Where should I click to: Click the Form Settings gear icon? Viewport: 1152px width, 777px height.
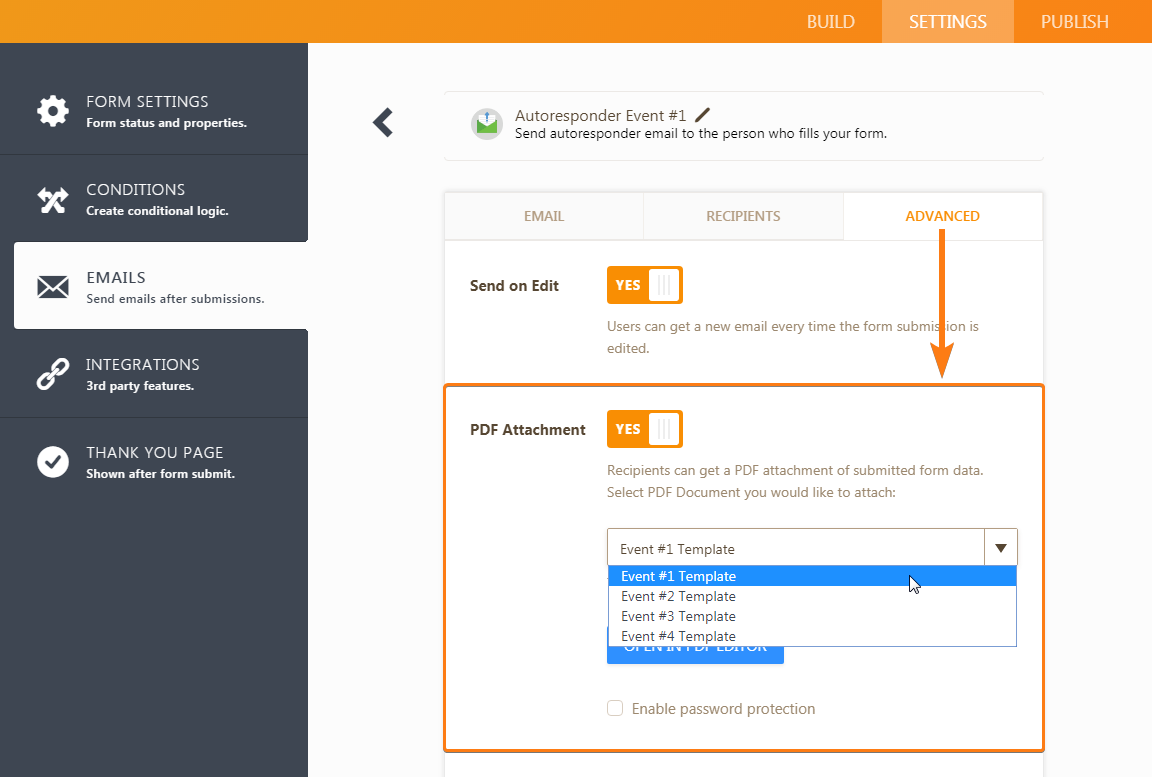pos(53,110)
